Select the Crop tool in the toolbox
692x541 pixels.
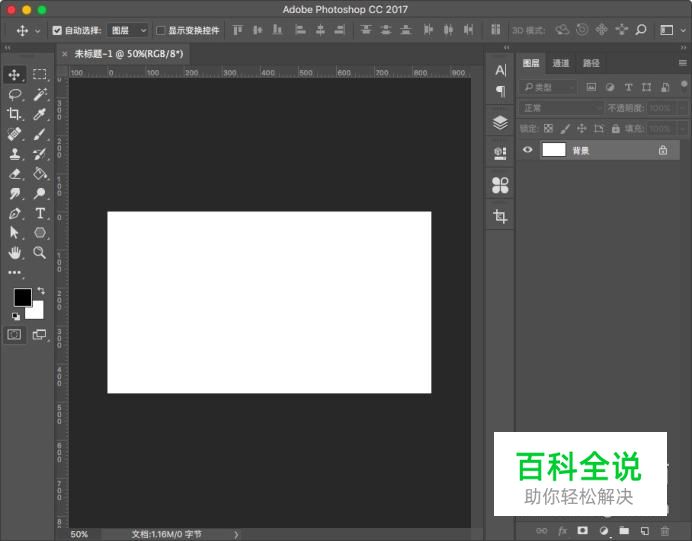pyautogui.click(x=15, y=114)
